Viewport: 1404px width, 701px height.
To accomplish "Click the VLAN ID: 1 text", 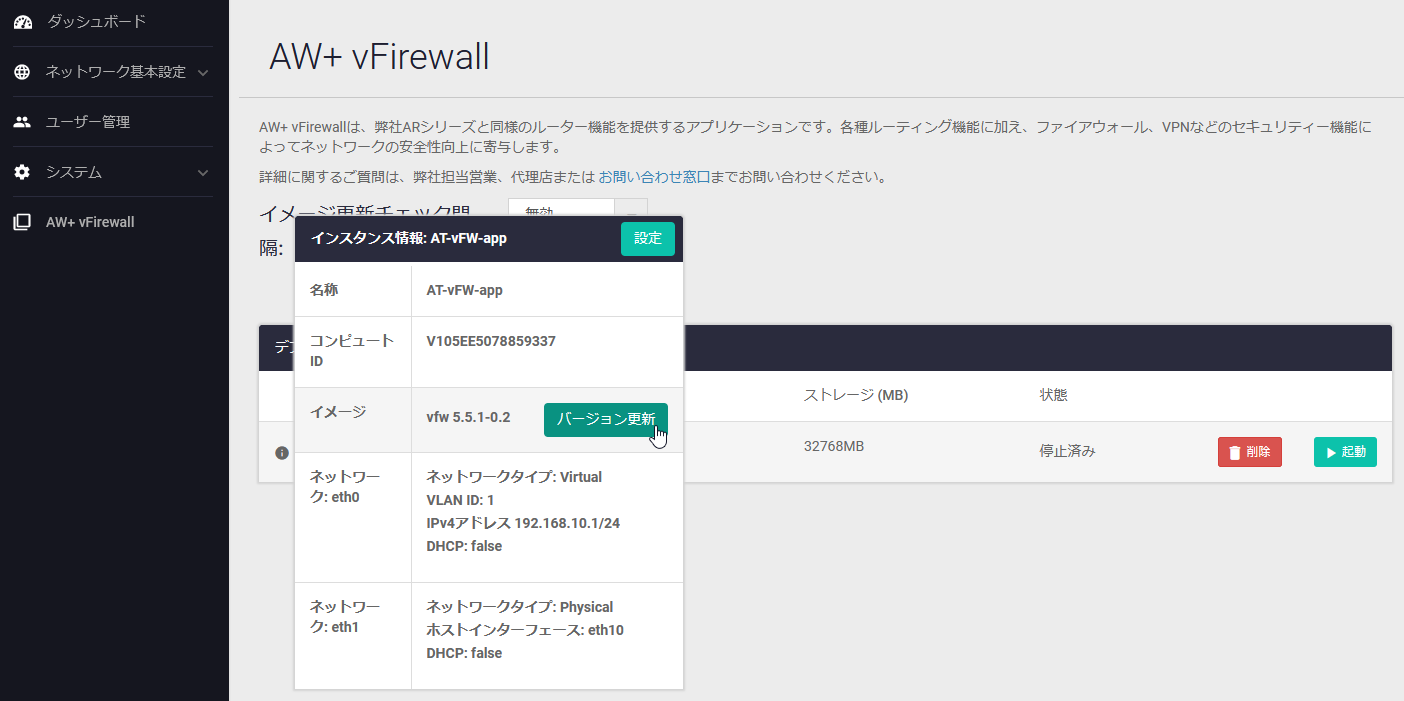I will 461,500.
